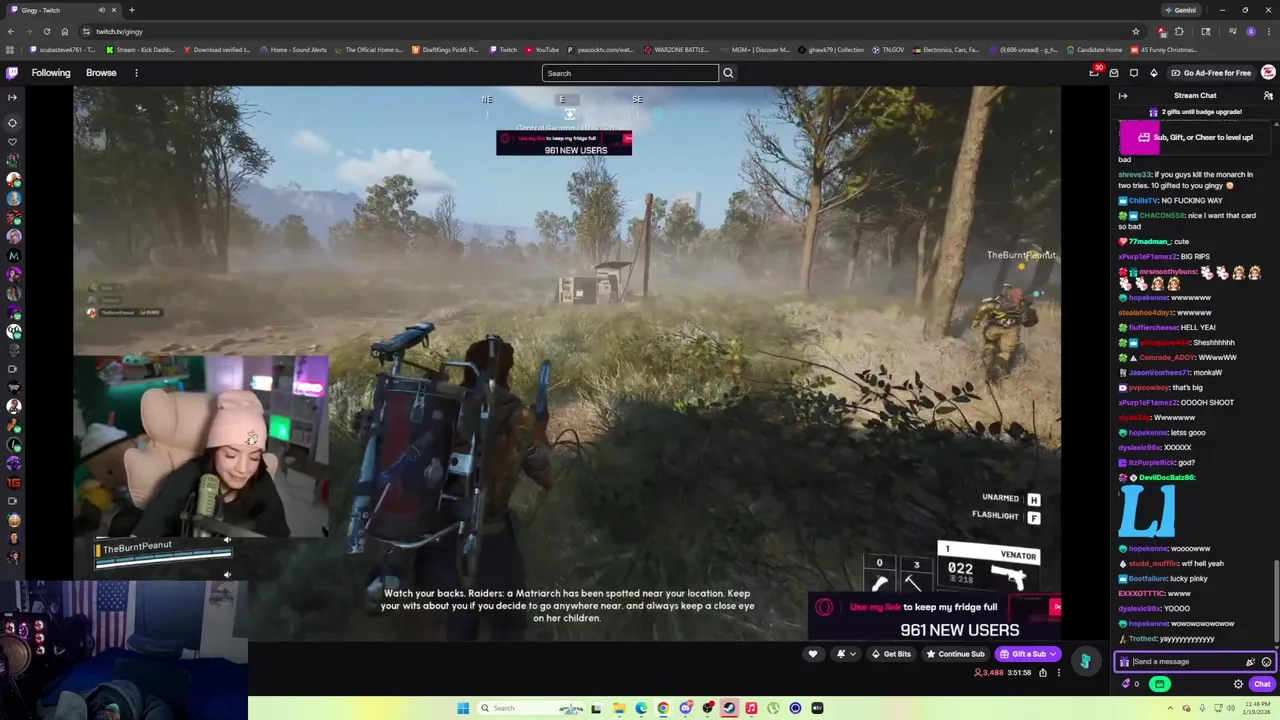This screenshot has width=1280, height=720.
Task: Open the user profile avatar menu
Action: coord(1268,73)
